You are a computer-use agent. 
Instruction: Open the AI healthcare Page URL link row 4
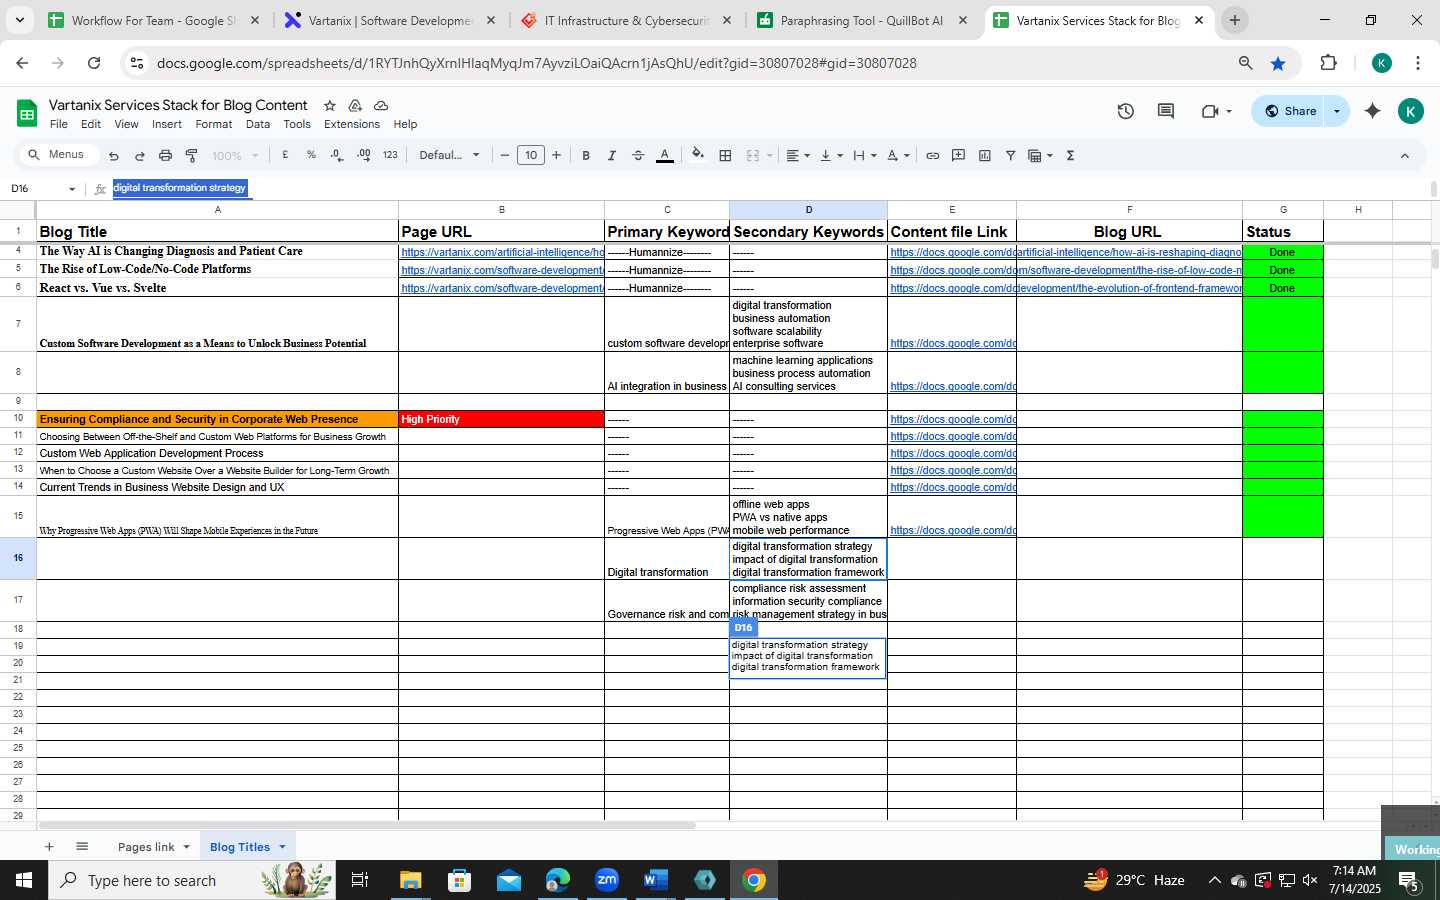(502, 252)
